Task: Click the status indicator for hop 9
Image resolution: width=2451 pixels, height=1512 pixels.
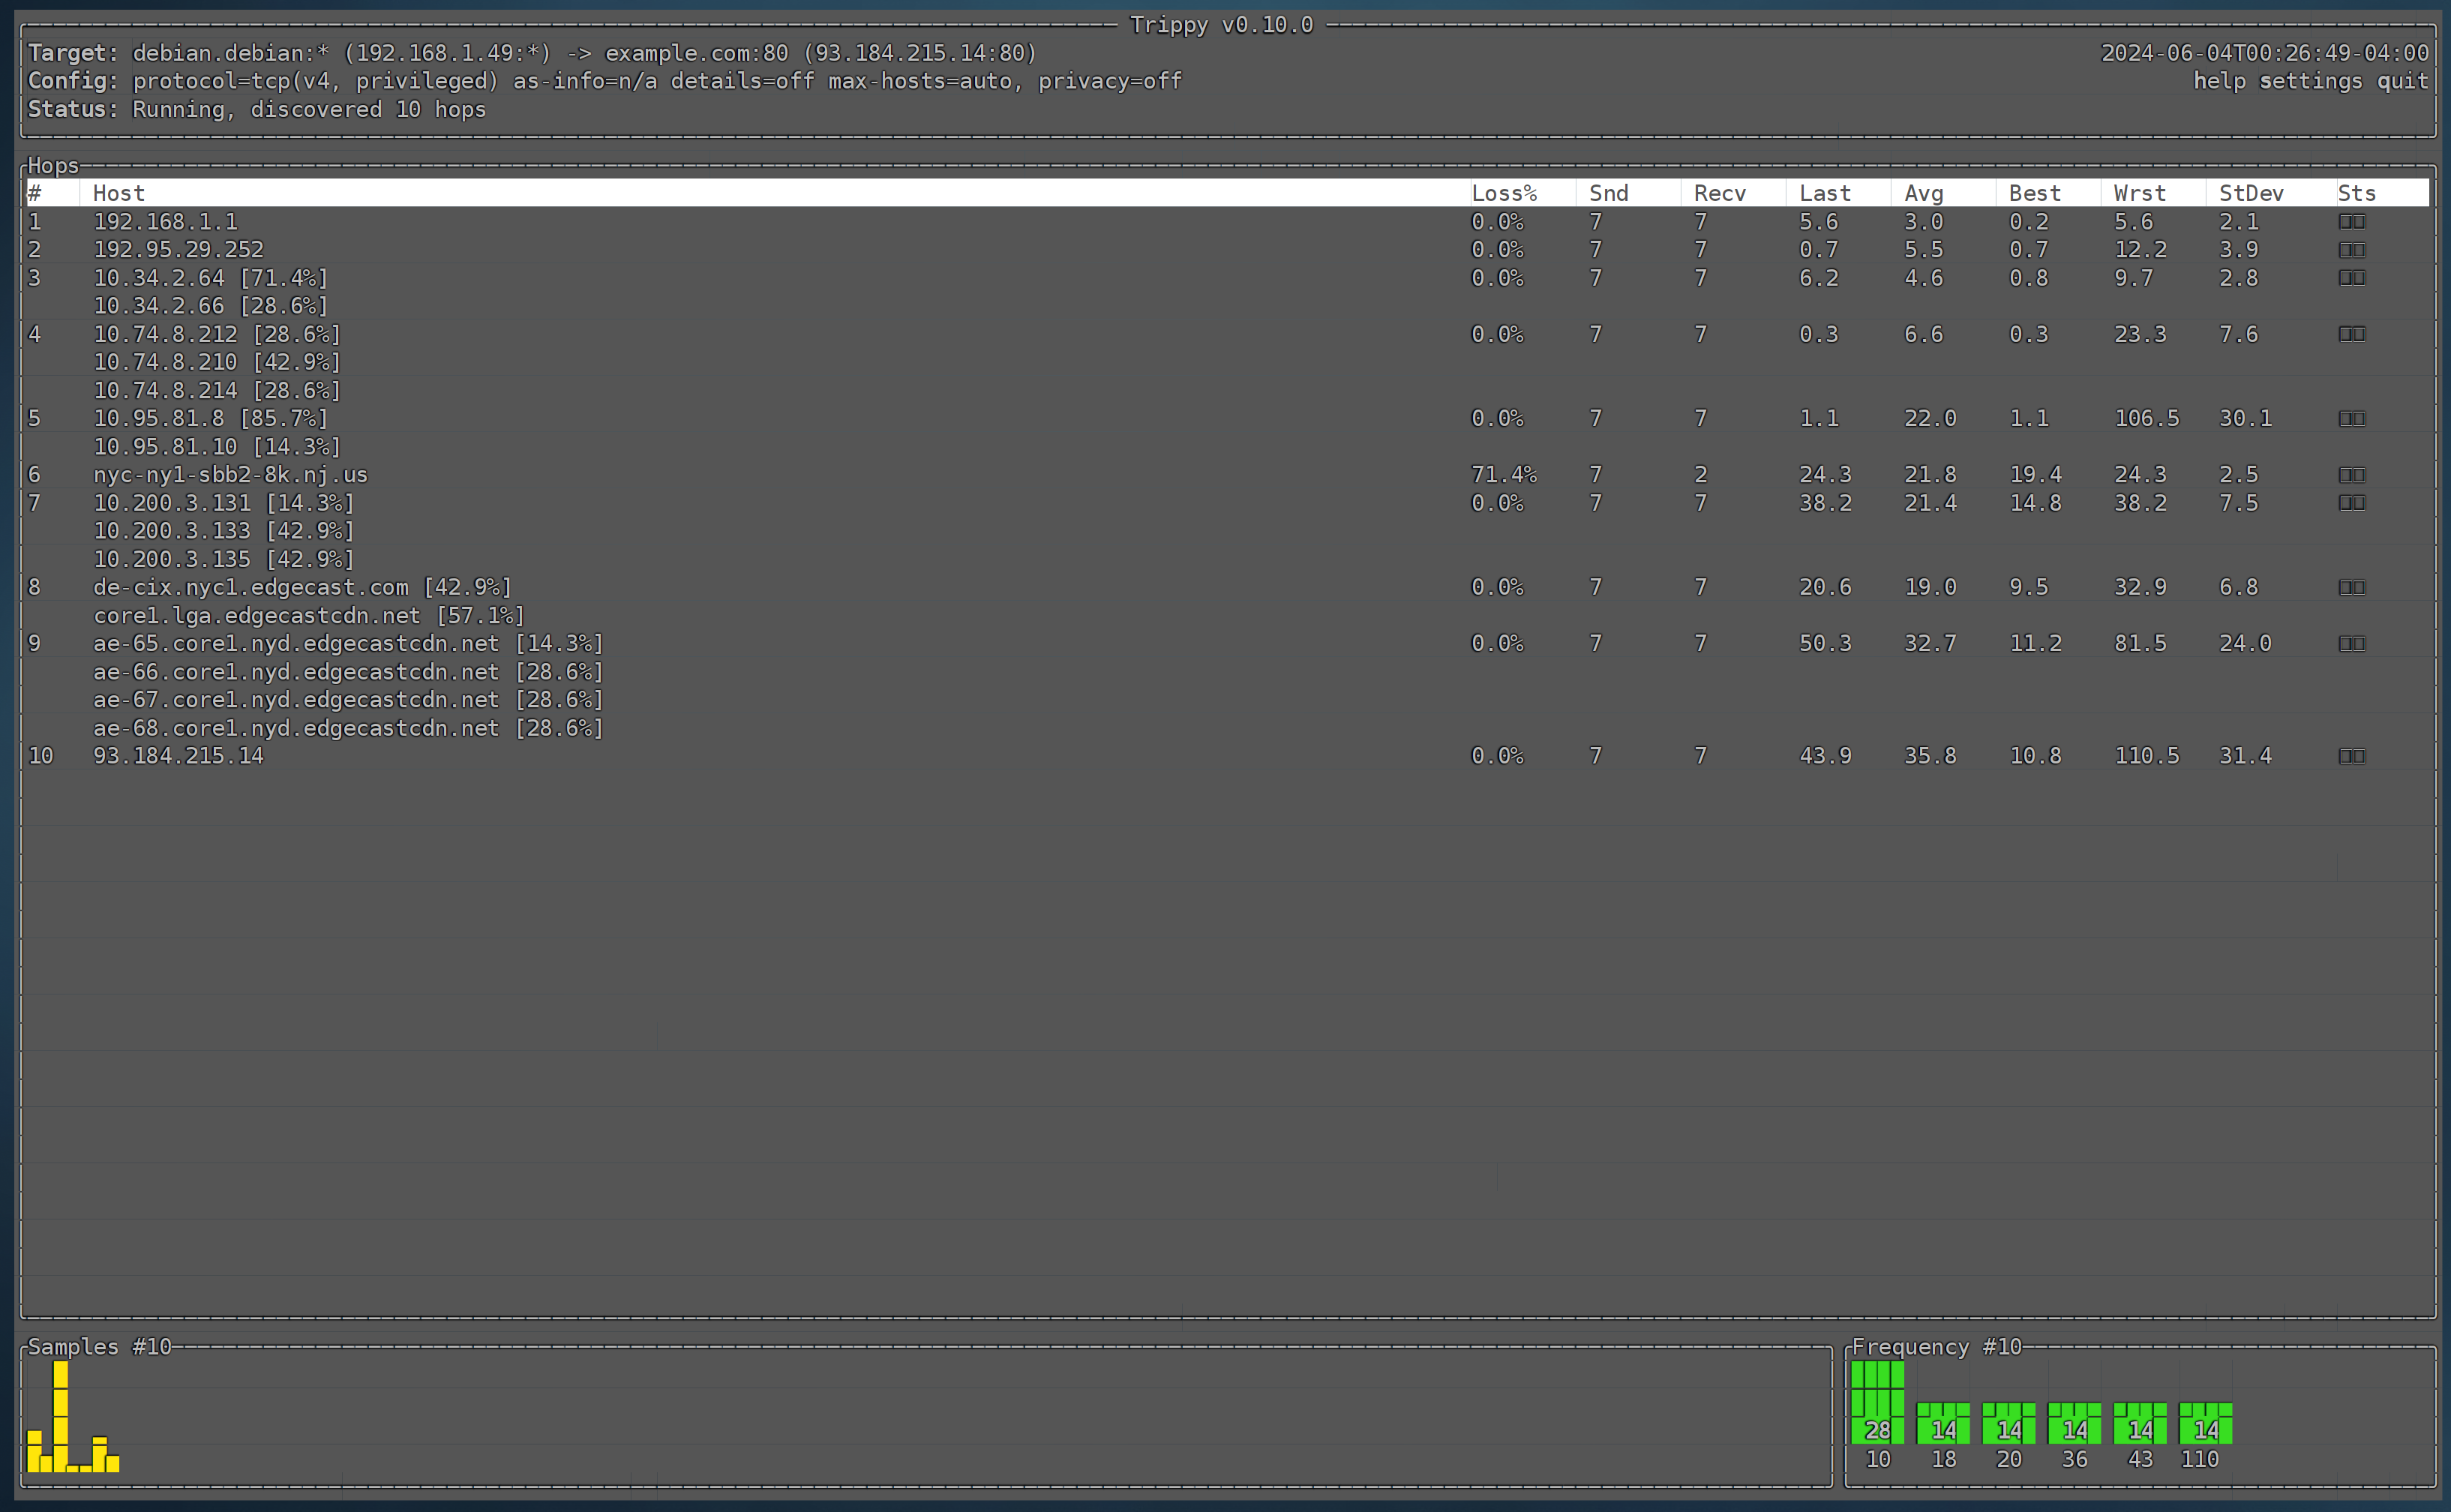Action: pos(2351,643)
